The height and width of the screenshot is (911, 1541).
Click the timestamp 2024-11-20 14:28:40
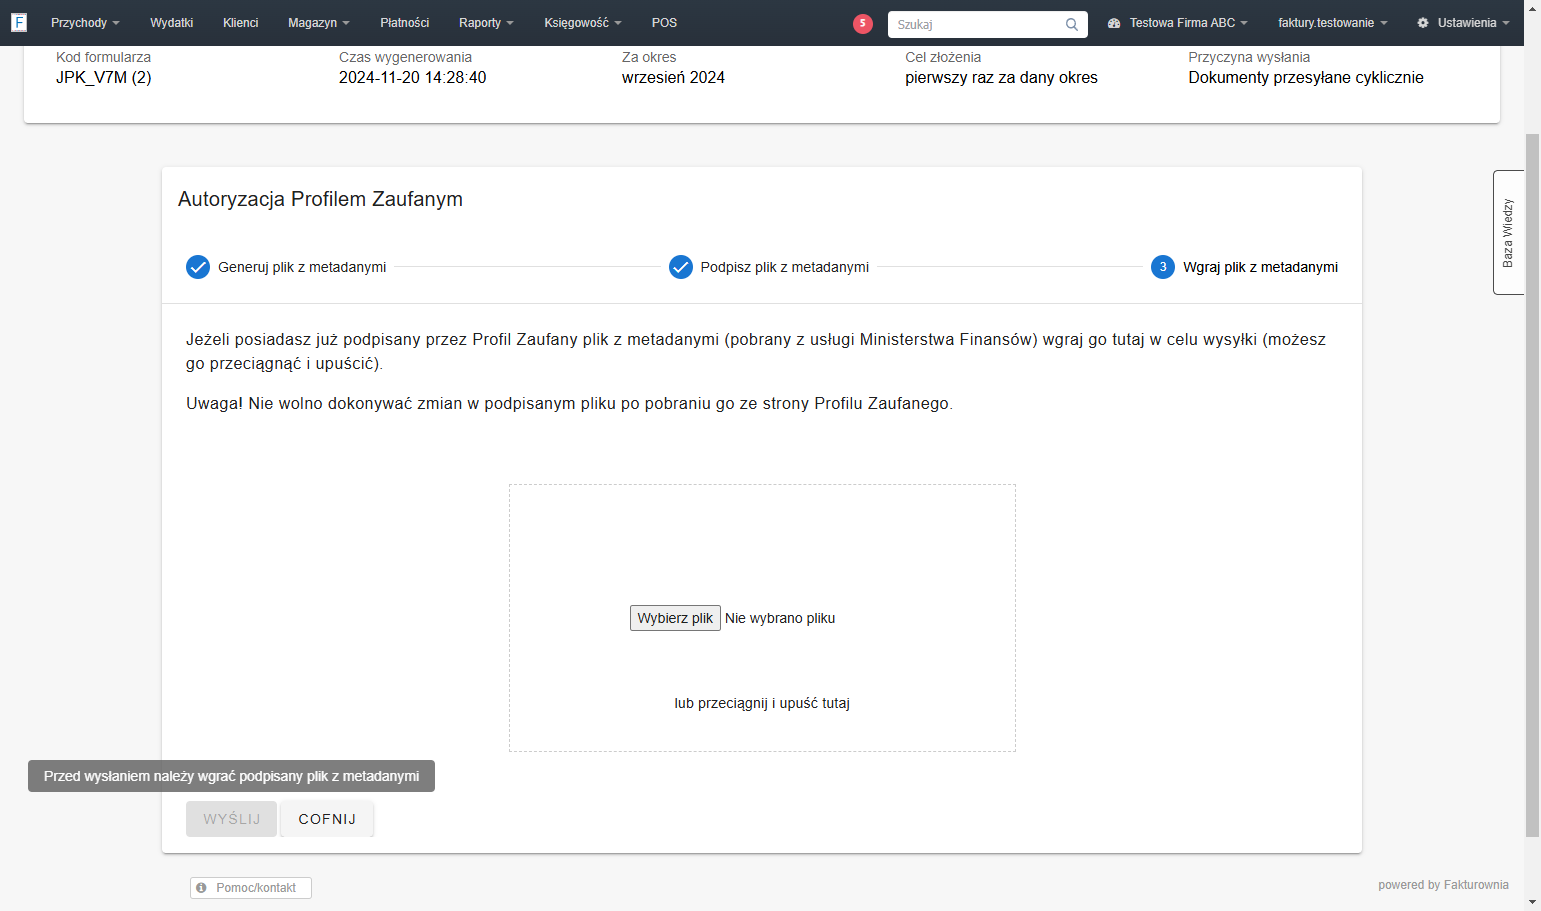point(413,78)
